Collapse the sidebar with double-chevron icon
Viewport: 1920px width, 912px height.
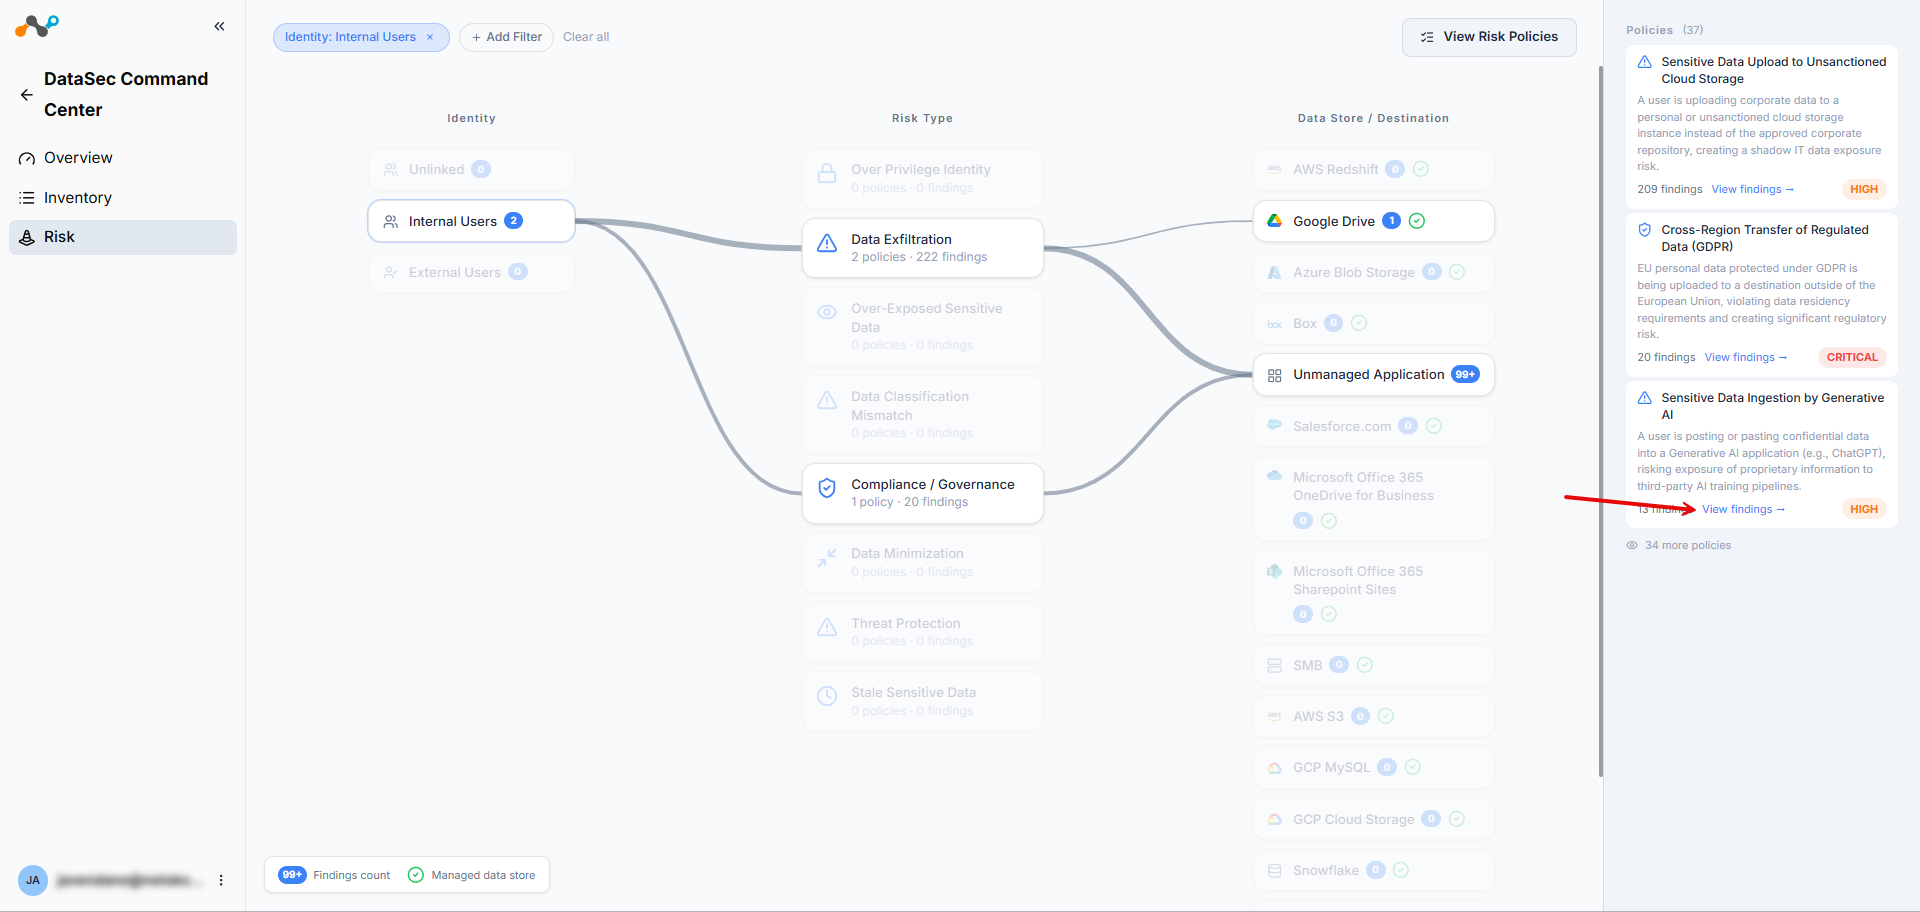coord(219,27)
